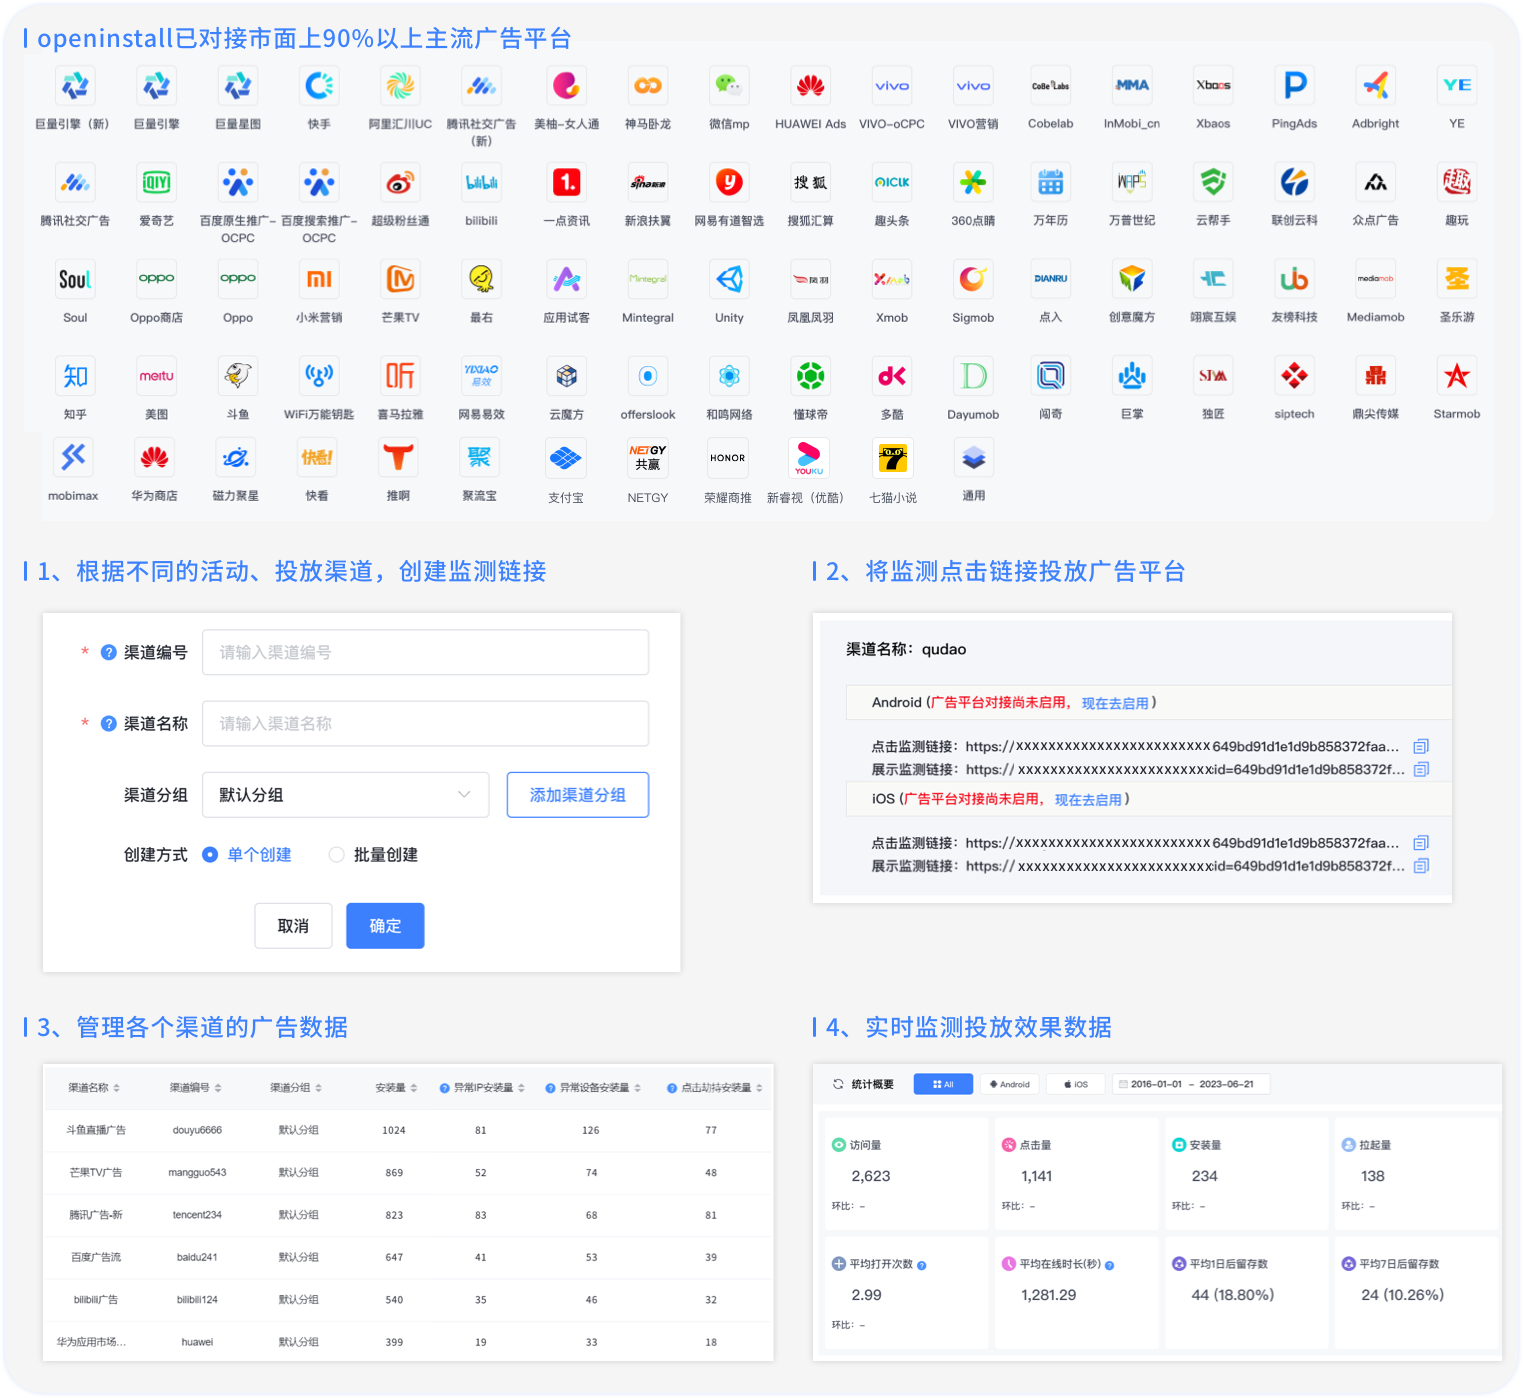Click the 斗鱼 platform icon

click(238, 377)
